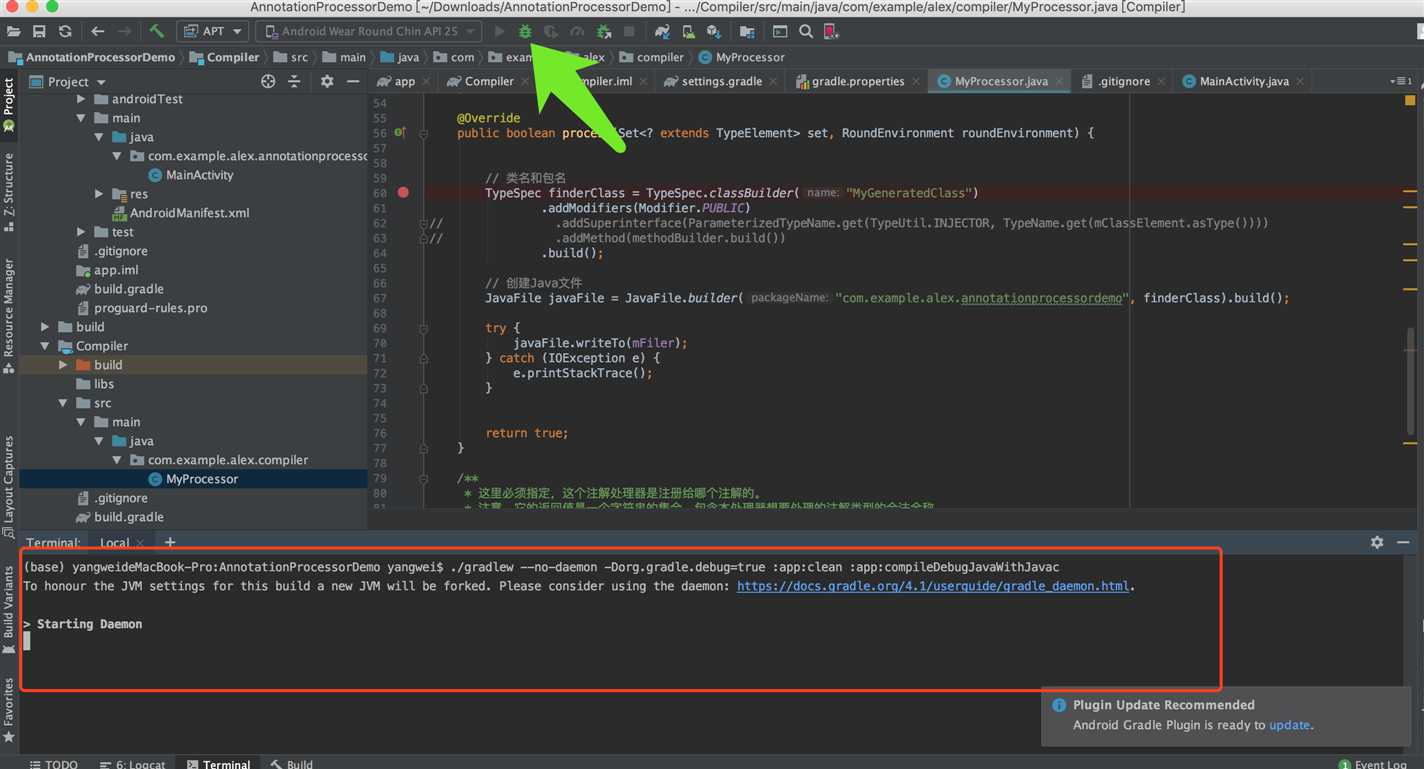Expand the androidTest folder
Image resolution: width=1424 pixels, height=769 pixels.
point(81,99)
